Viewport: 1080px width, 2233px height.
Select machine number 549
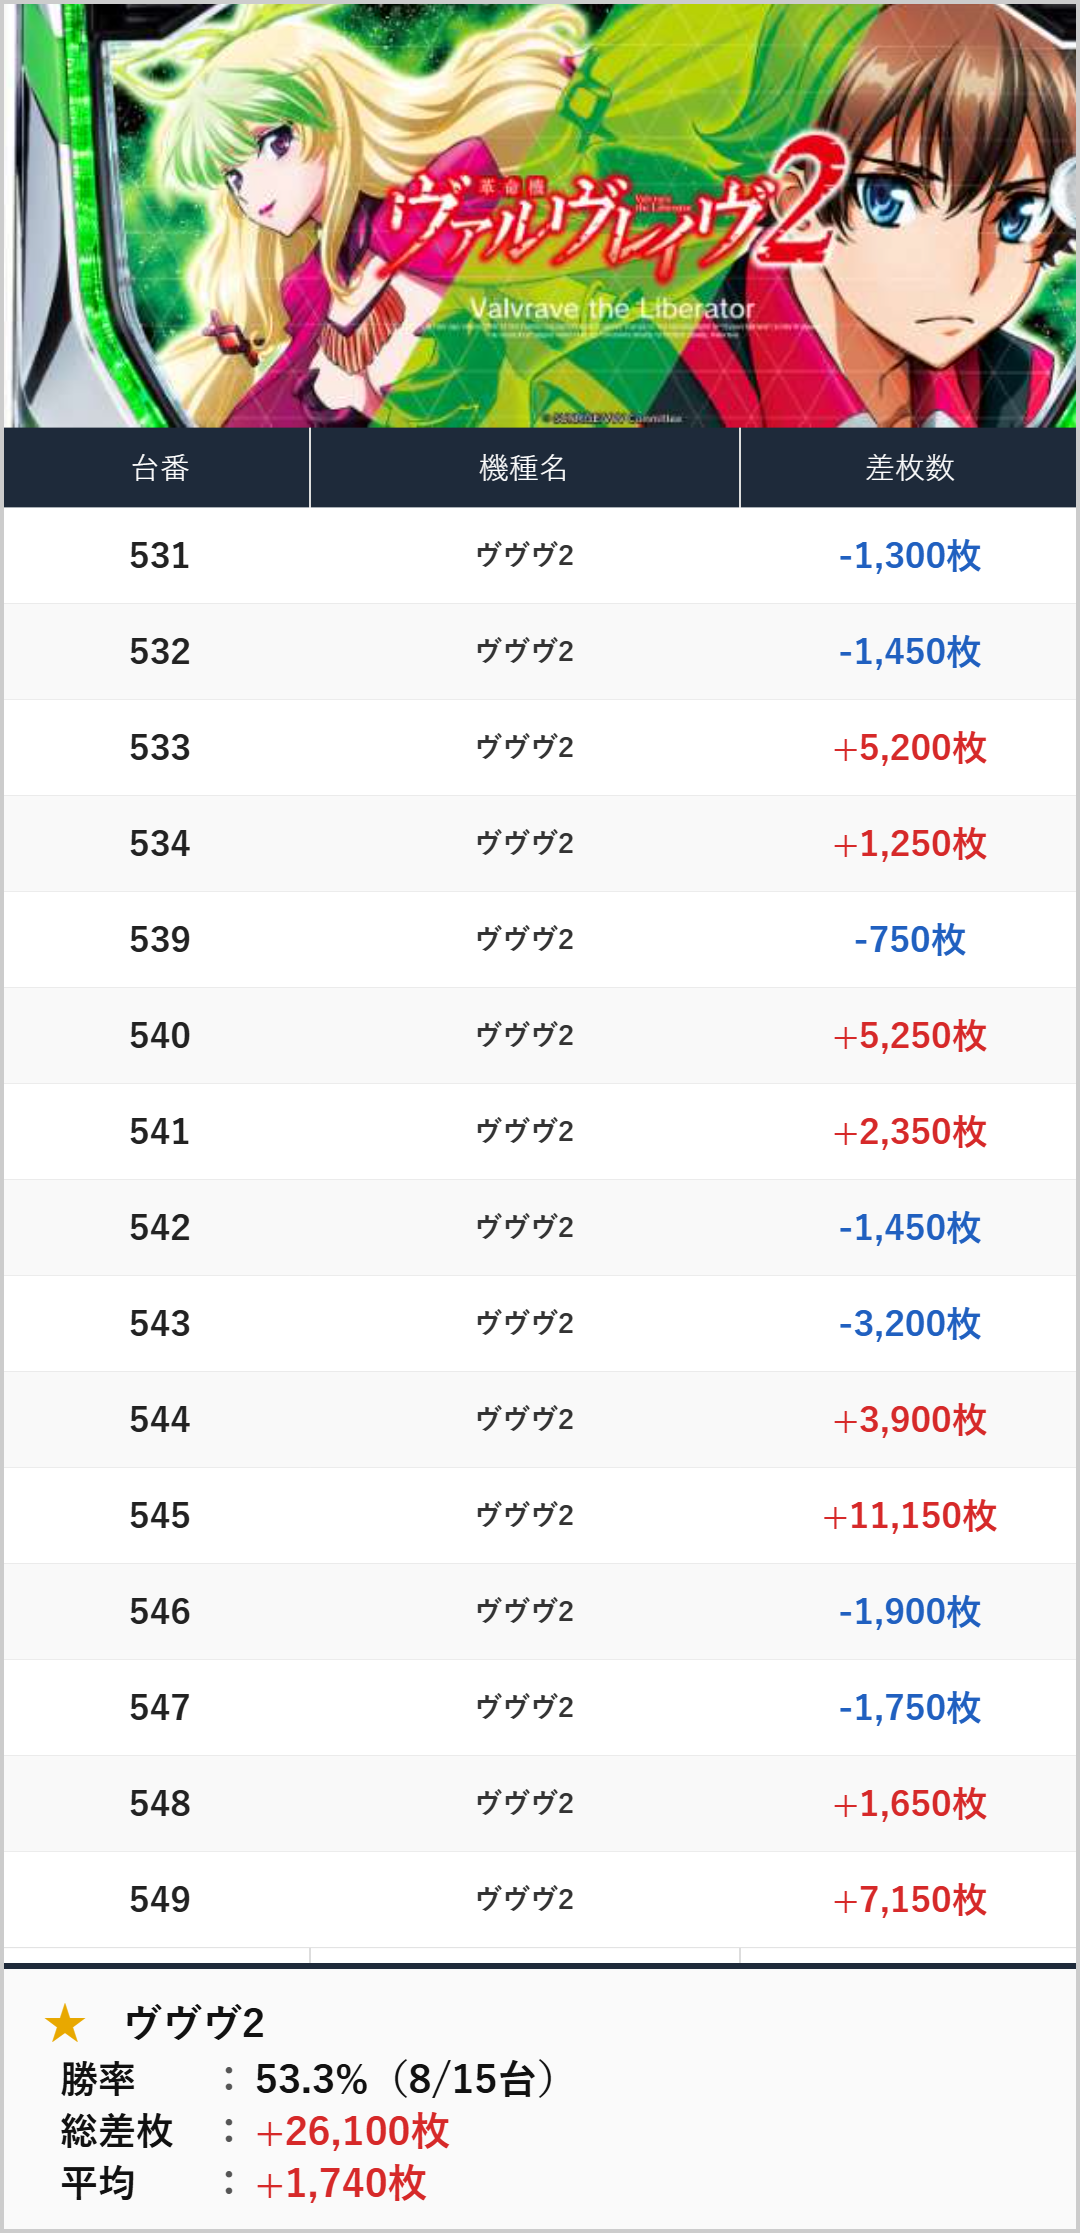click(160, 1900)
